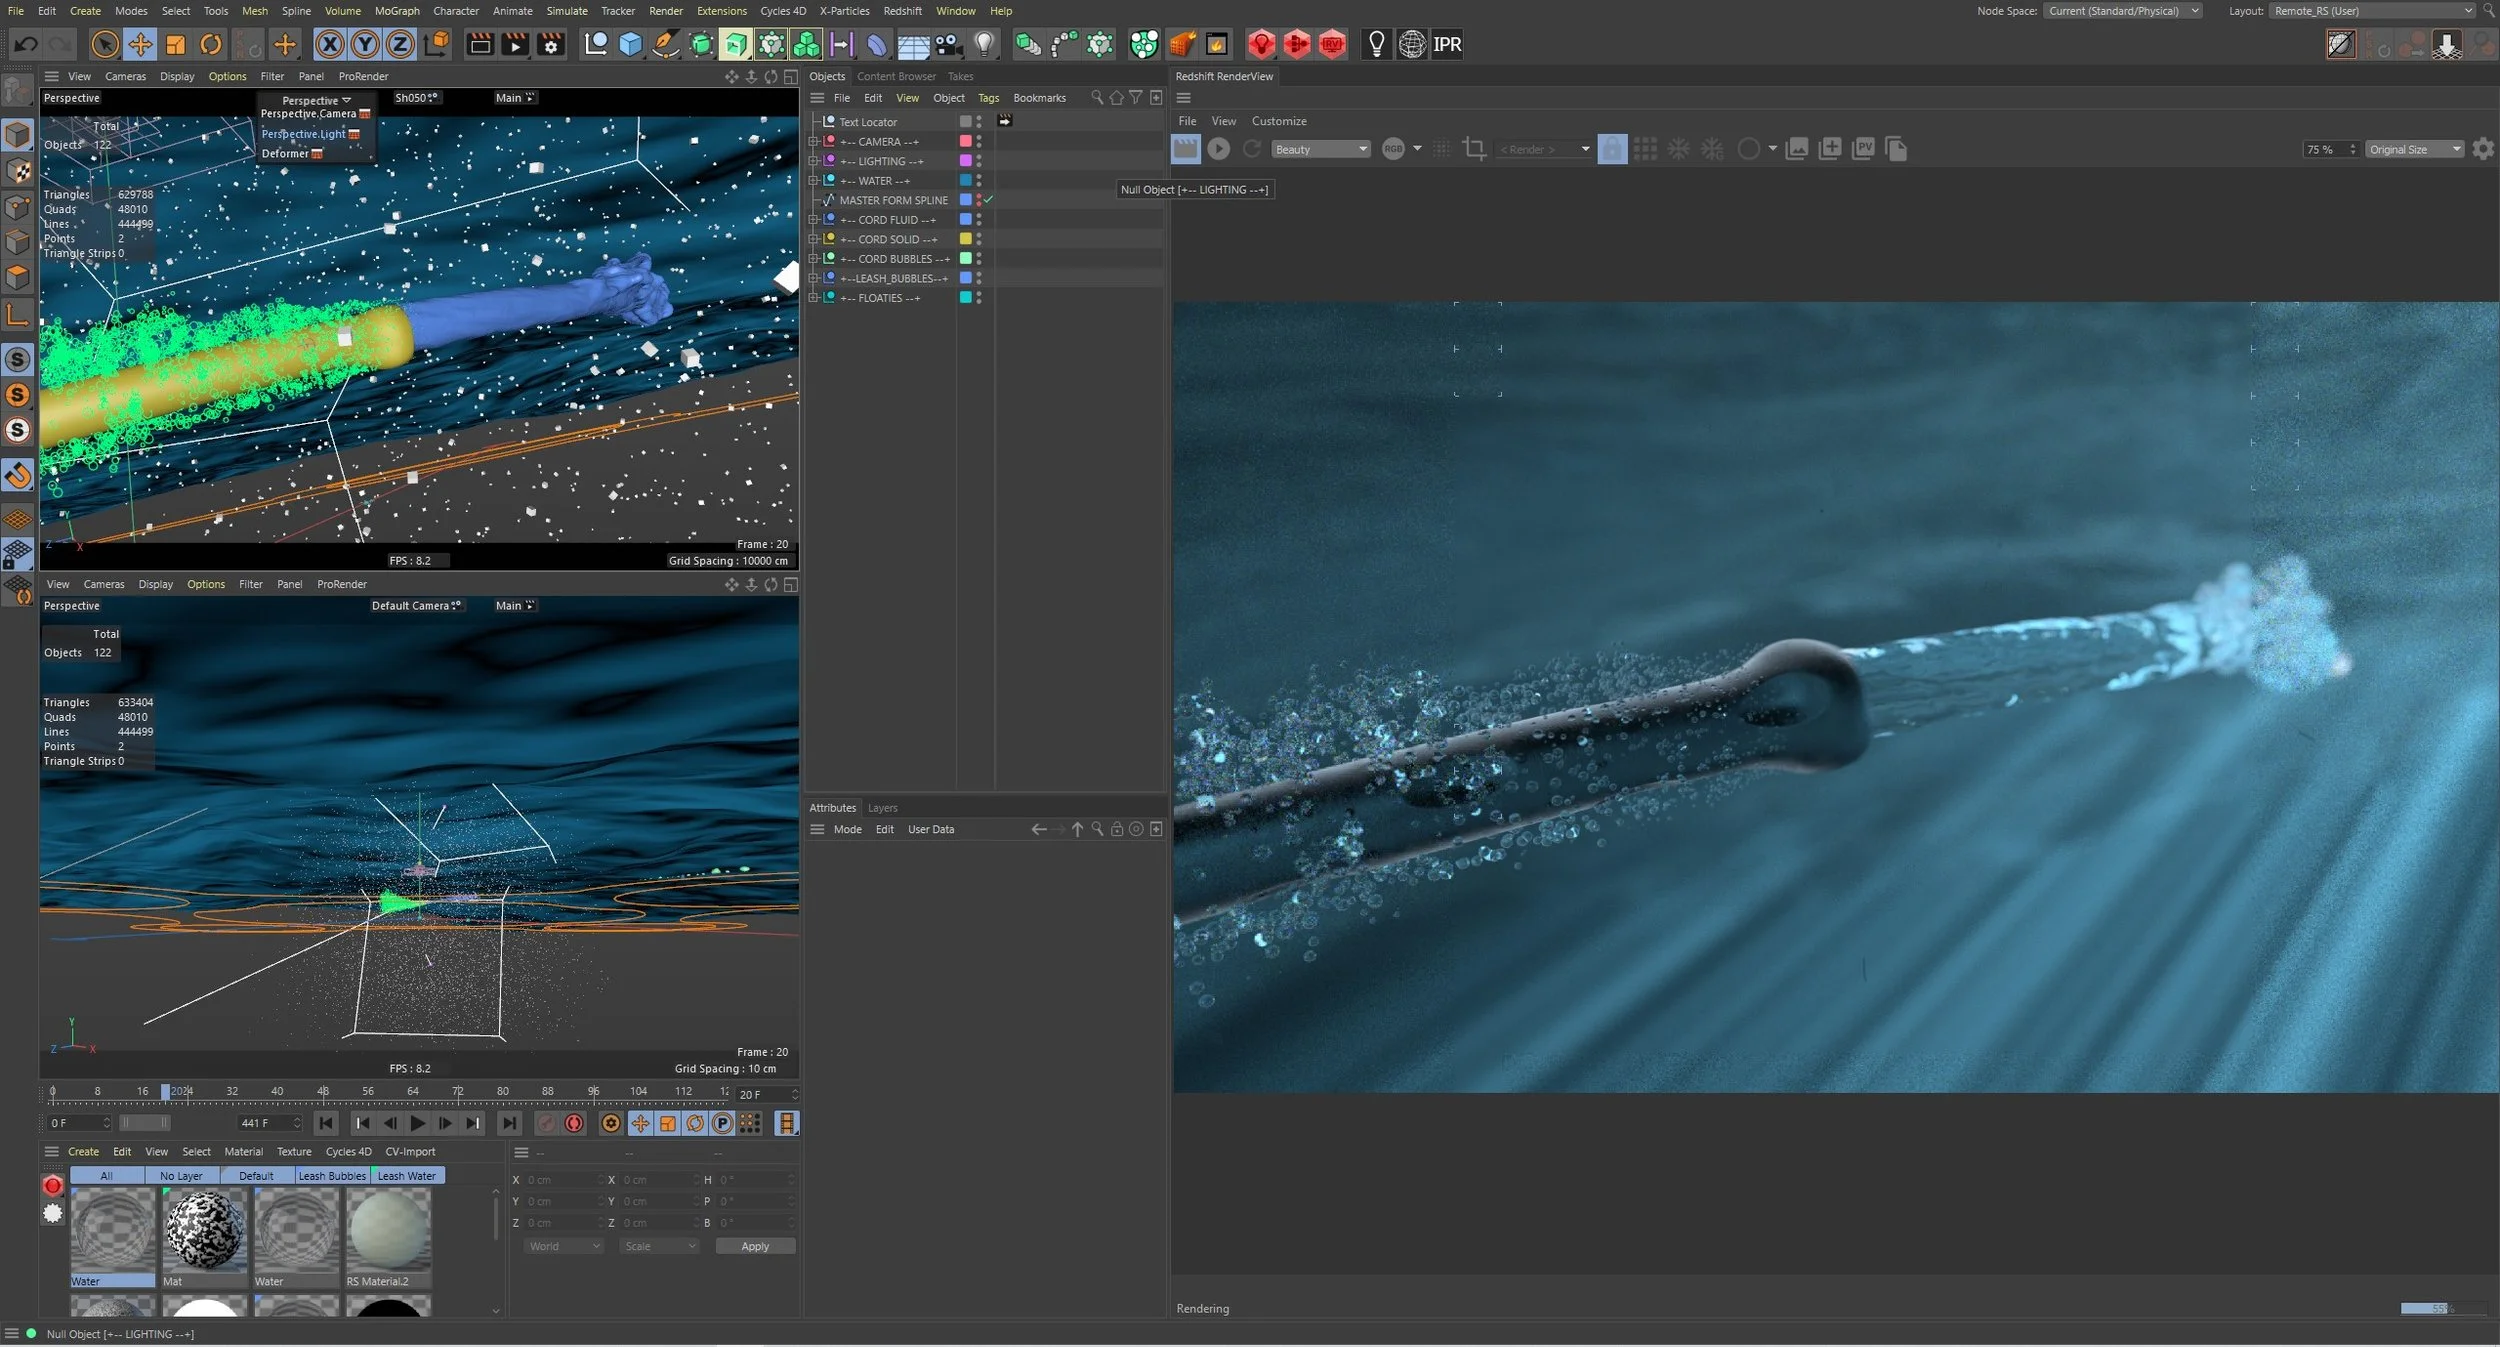Screen dimensions: 2500x1347
Task: Select the Rotate tool in top toolbar
Action: coord(211,44)
